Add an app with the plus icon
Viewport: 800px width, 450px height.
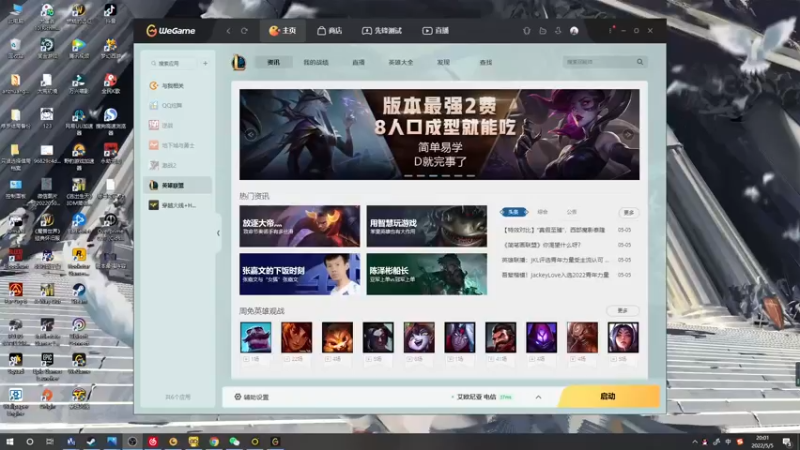(x=205, y=63)
